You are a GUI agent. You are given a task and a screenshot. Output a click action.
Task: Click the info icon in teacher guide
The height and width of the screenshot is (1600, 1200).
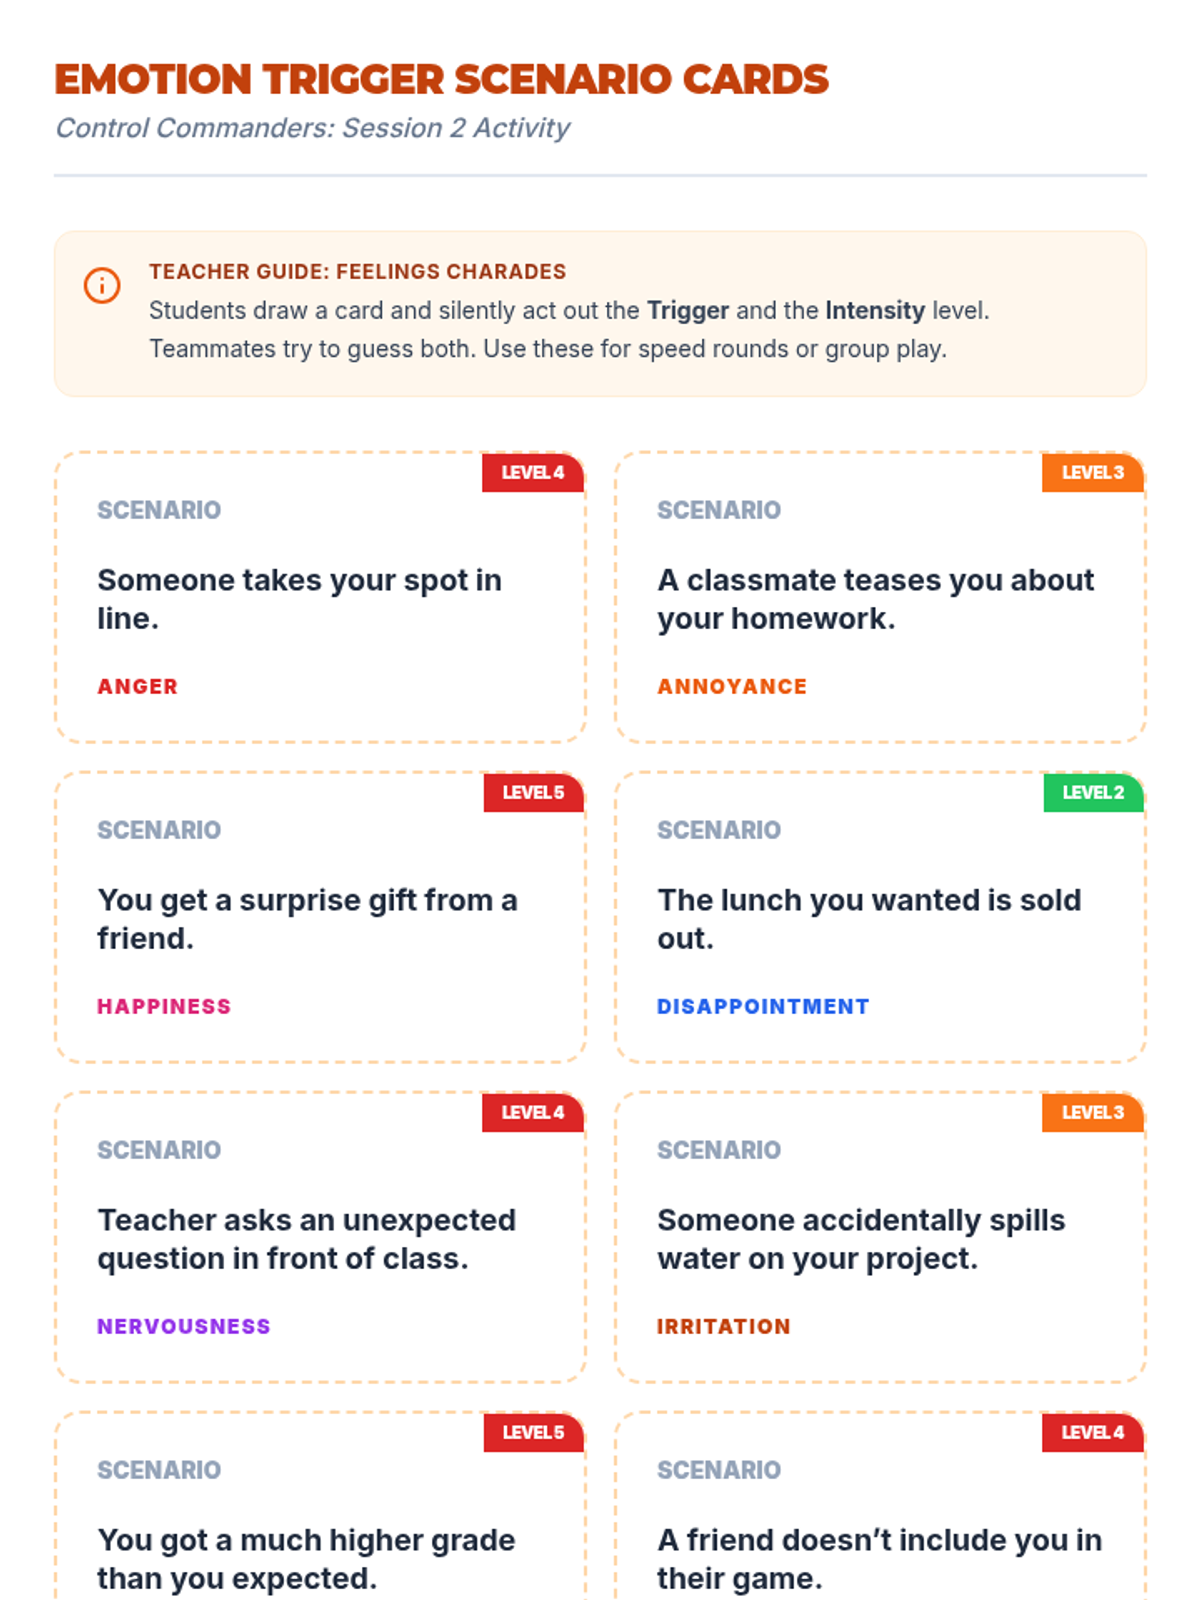tap(102, 285)
